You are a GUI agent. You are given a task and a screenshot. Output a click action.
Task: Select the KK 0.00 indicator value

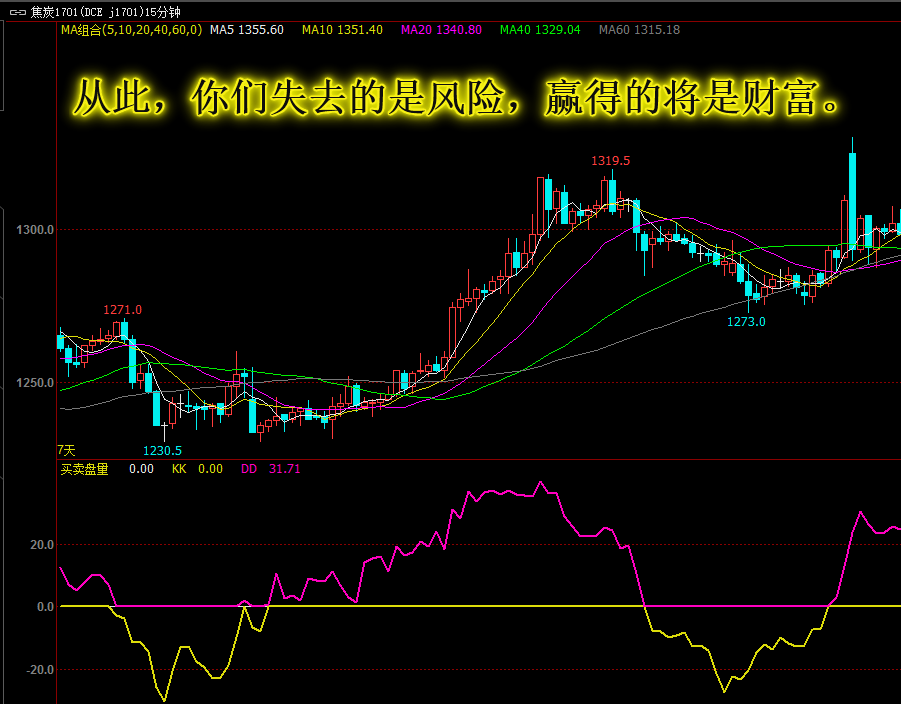click(197, 469)
